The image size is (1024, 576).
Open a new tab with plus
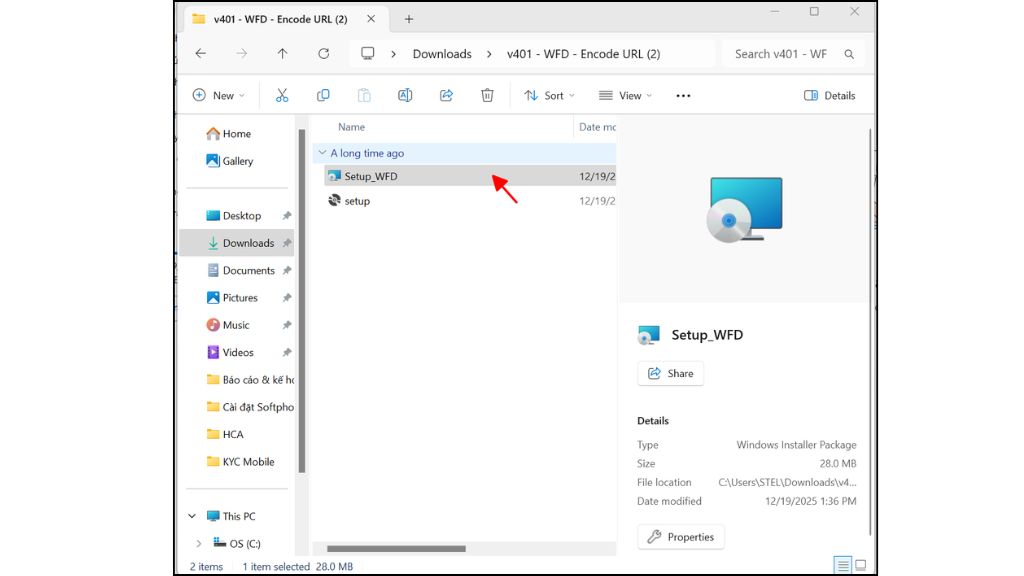[409, 19]
